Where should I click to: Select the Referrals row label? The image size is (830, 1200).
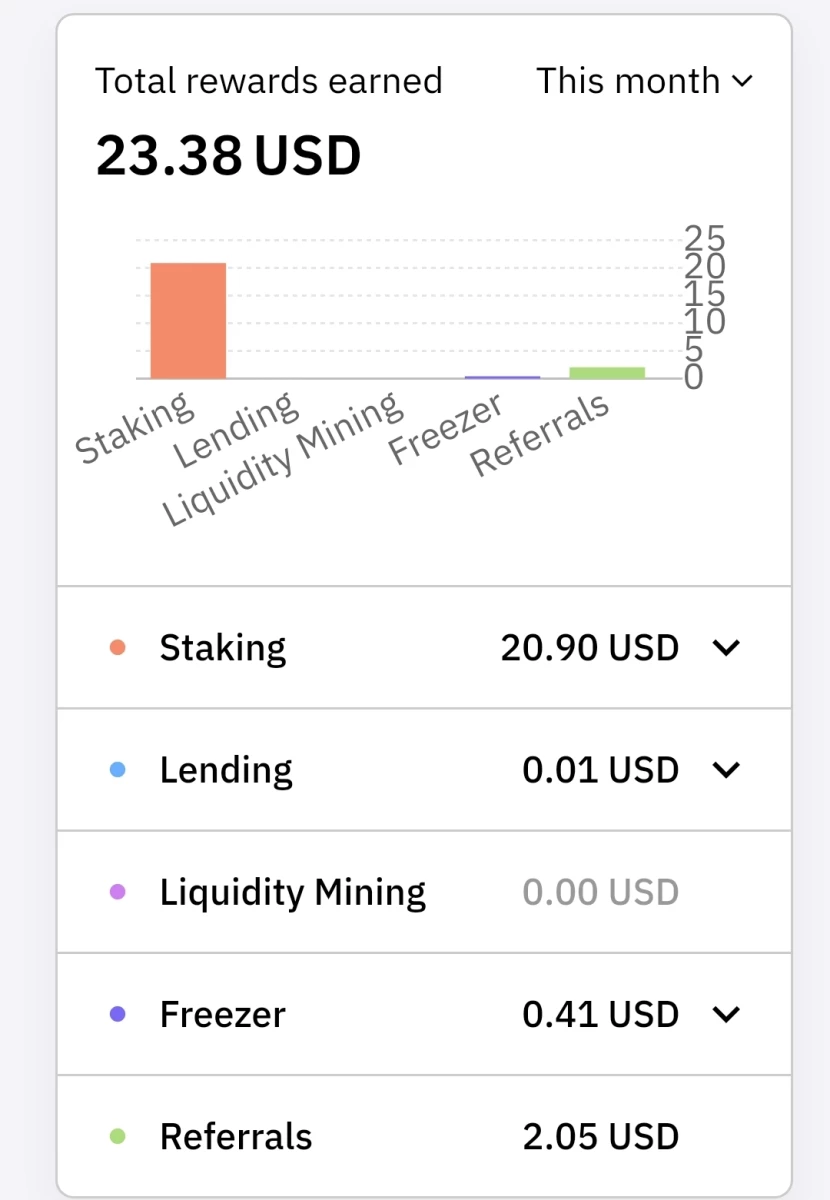(236, 1136)
